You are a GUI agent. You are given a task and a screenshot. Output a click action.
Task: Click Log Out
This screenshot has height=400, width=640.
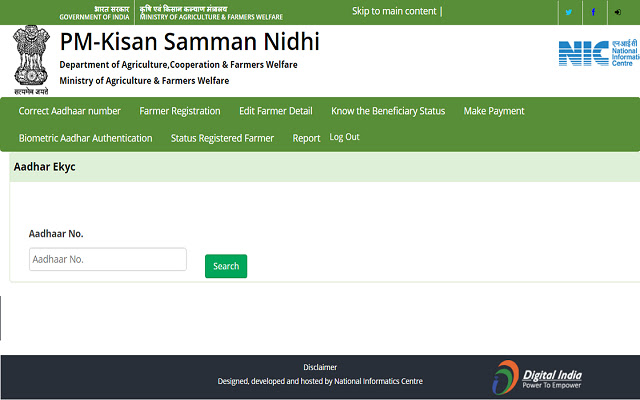tap(344, 137)
